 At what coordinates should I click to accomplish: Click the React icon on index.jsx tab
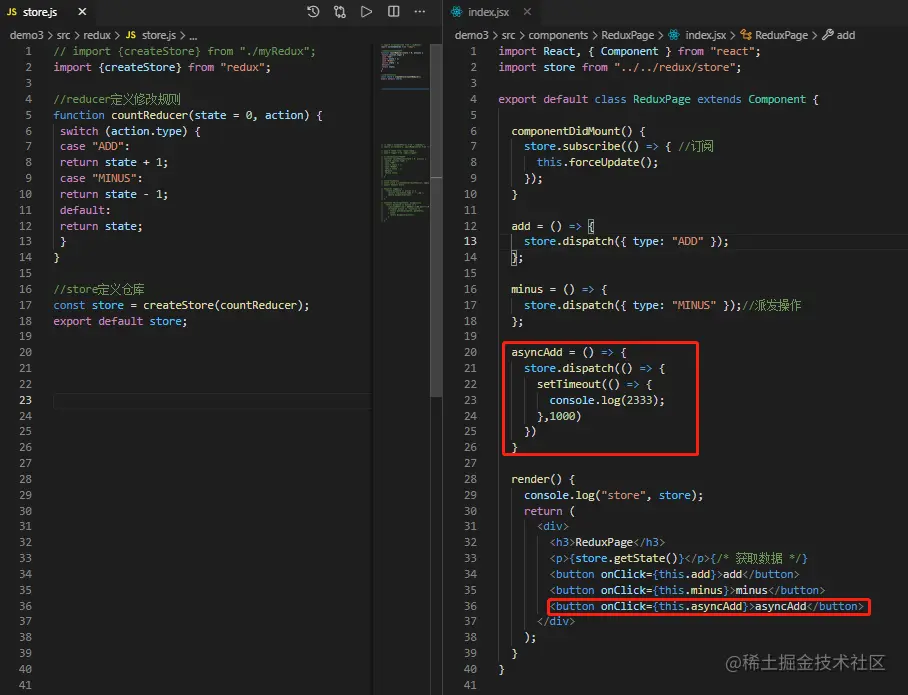pyautogui.click(x=456, y=12)
